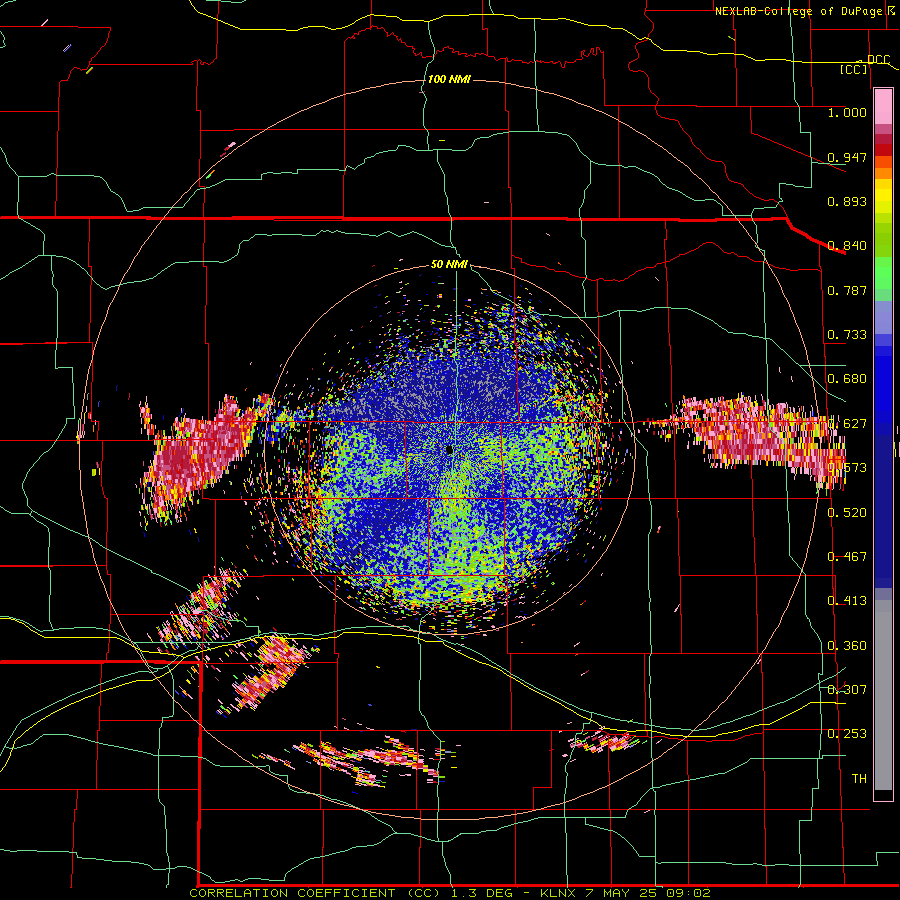900x900 pixels.
Task: Click the 0.947 scale value
Action: pyautogui.click(x=847, y=157)
